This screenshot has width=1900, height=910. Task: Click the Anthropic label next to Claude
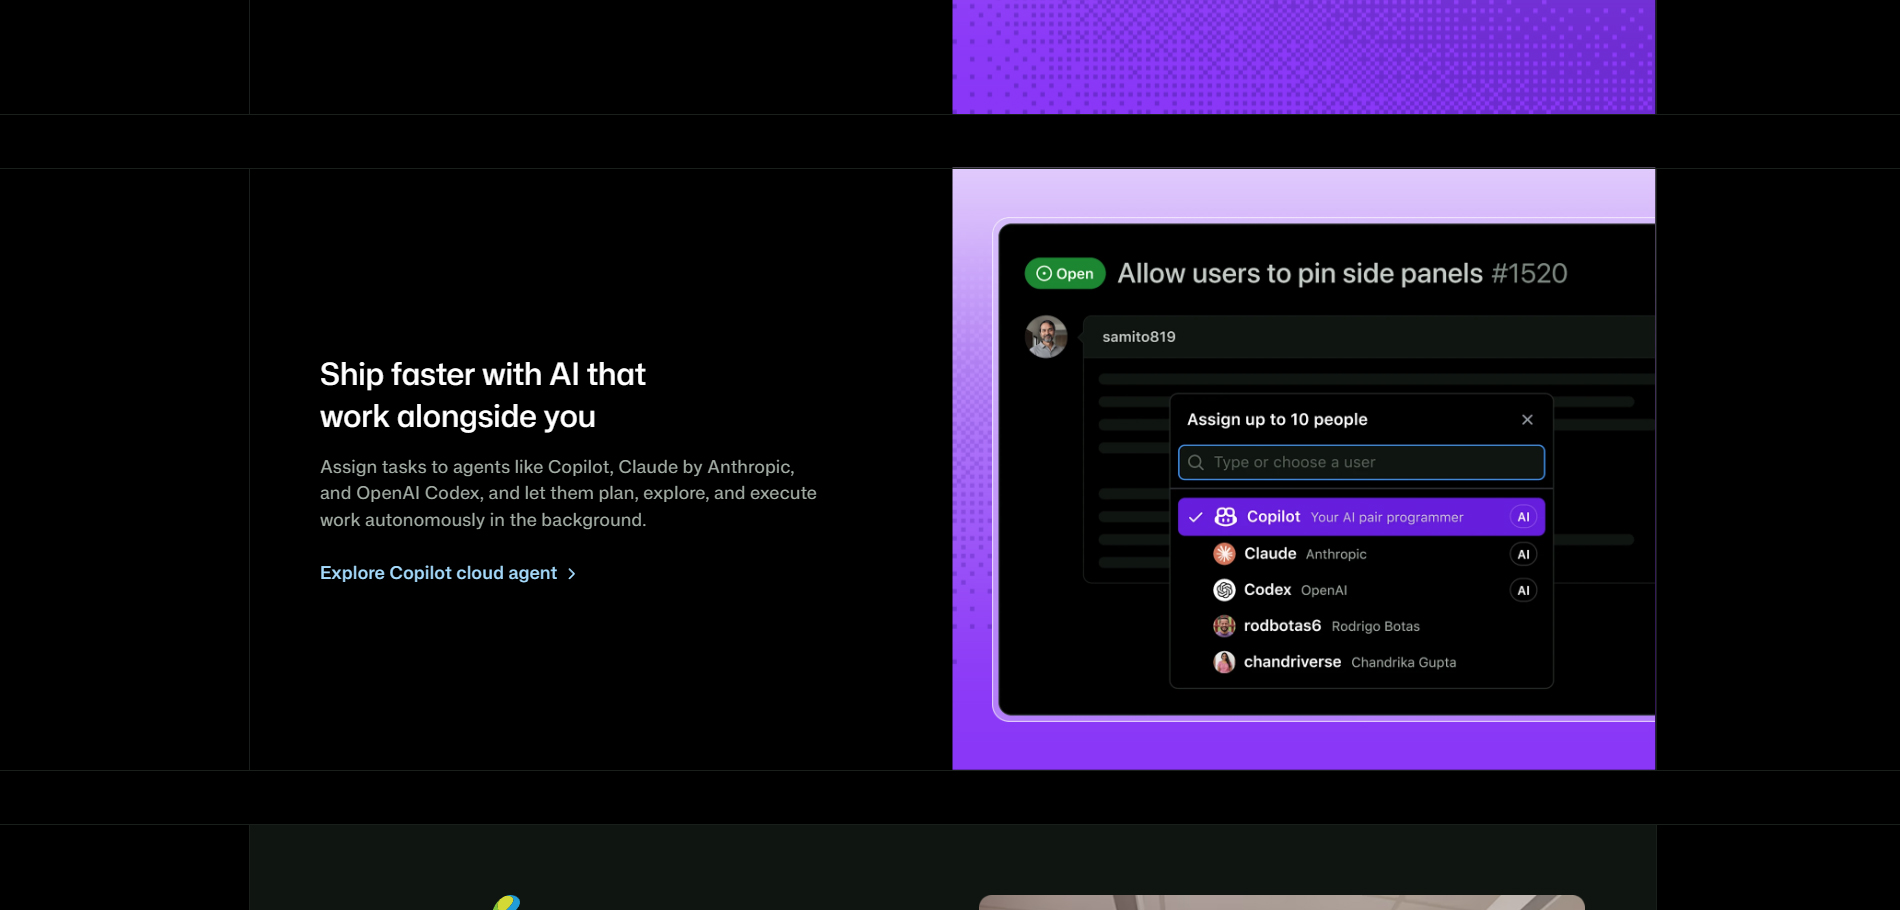(x=1336, y=554)
